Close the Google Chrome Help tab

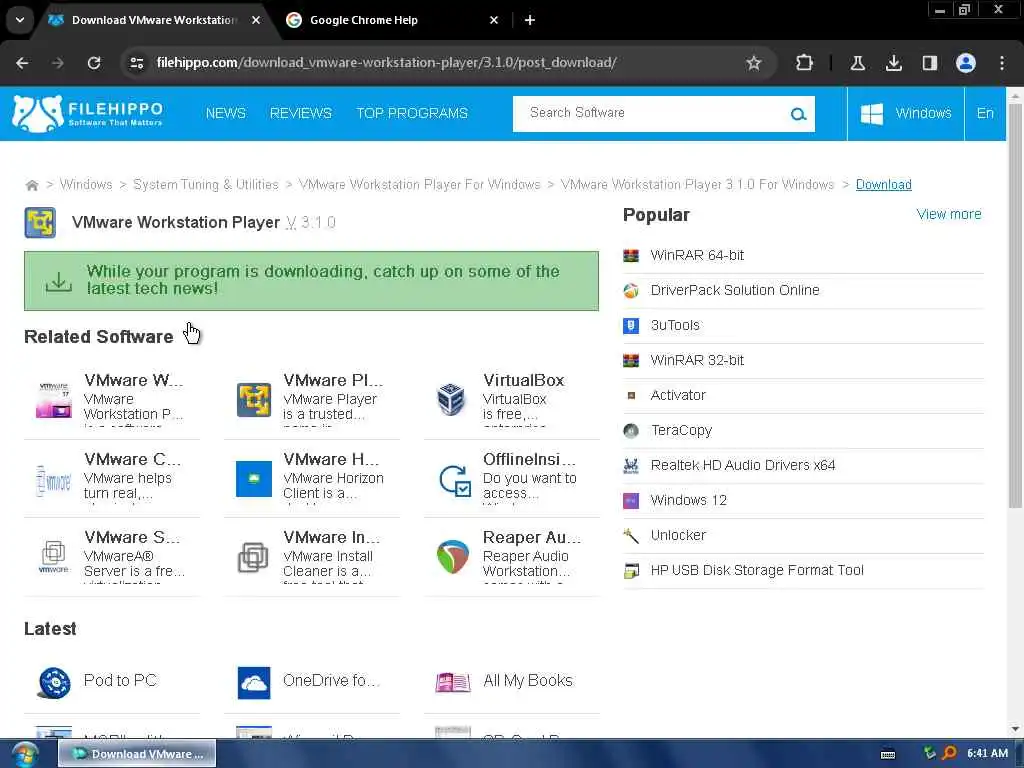494,20
